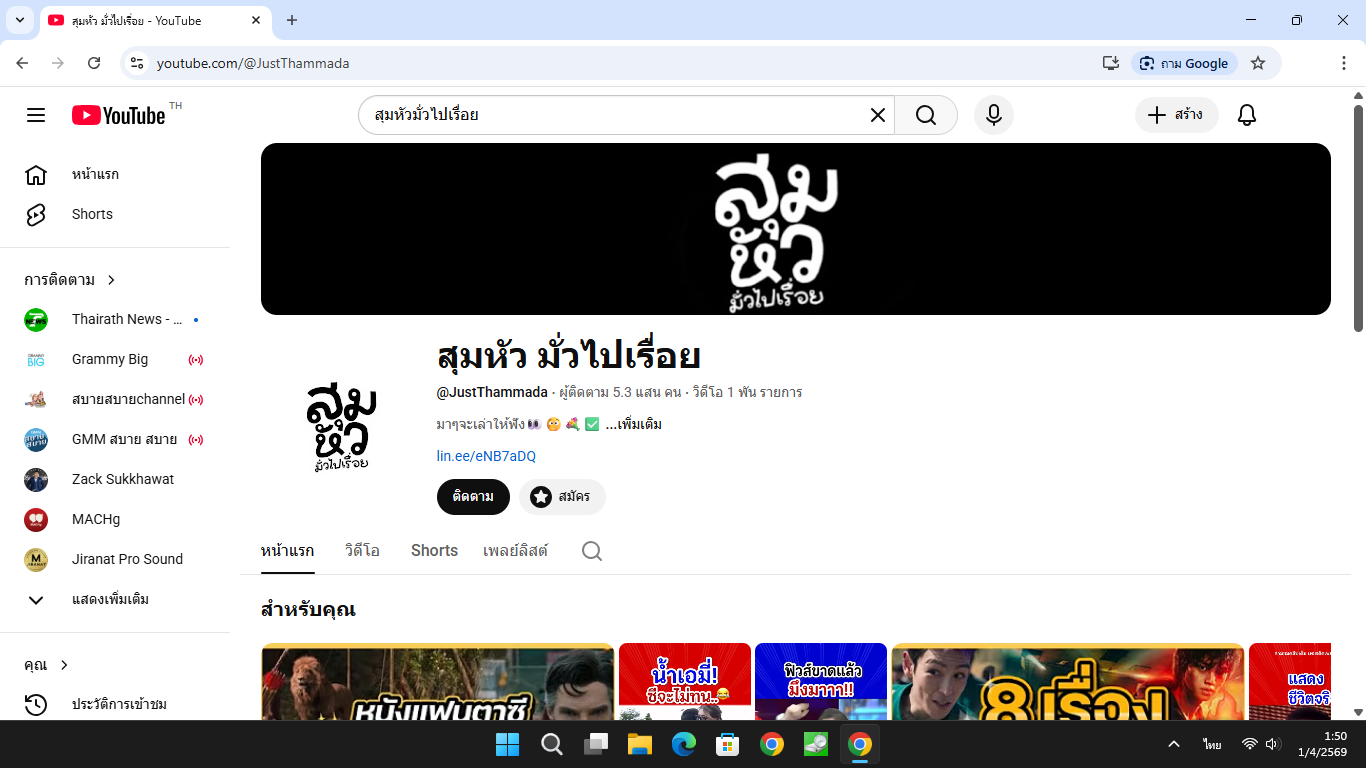Open the 8 เรื่อง video thumbnail
Screen dimensions: 1366x768
click(x=1068, y=682)
